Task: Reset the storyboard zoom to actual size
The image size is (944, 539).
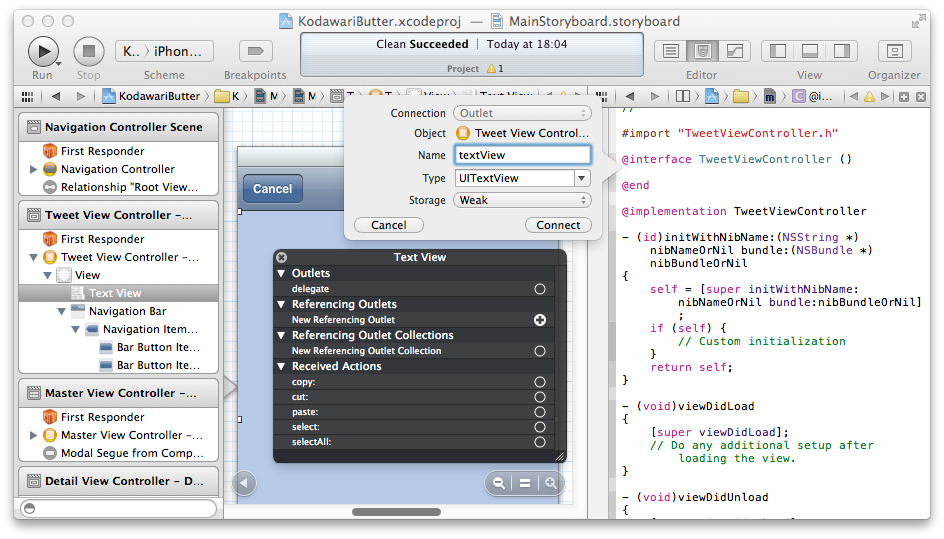Action: click(x=525, y=483)
